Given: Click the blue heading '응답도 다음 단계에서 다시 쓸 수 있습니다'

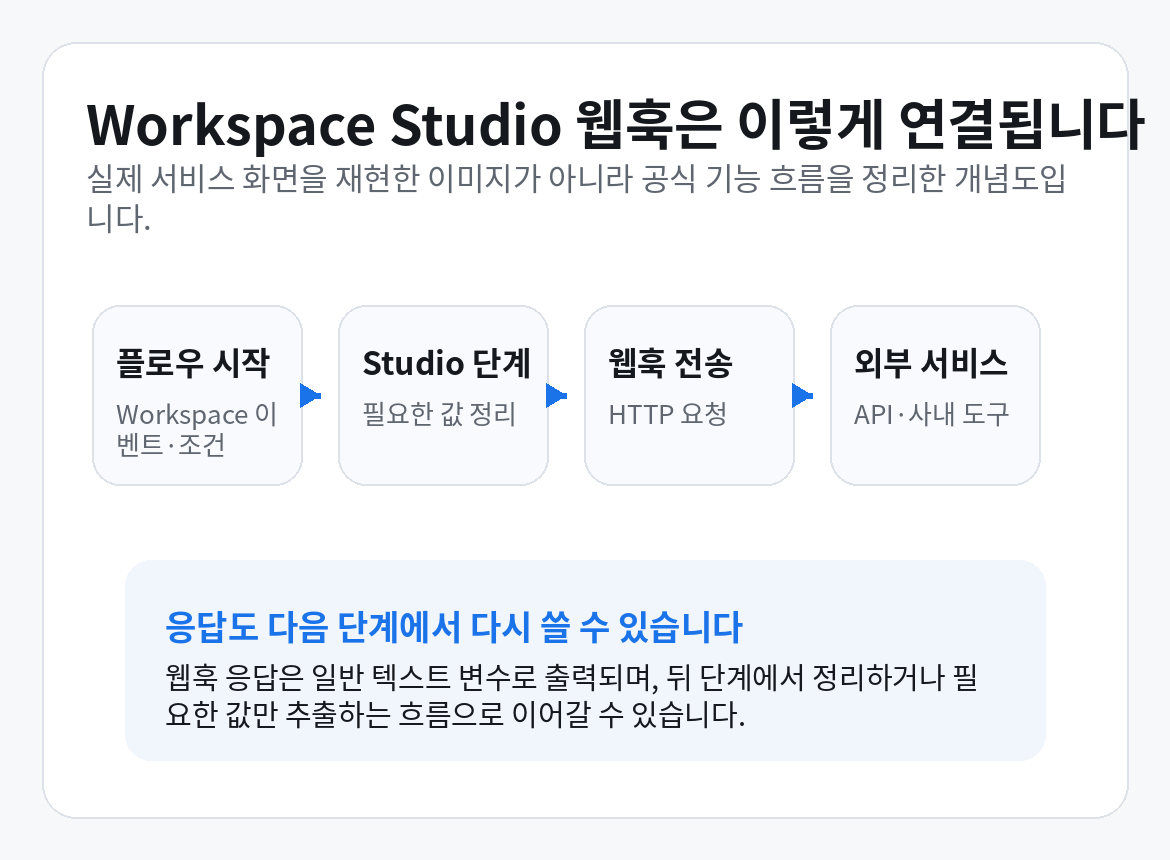Looking at the screenshot, I should (x=454, y=627).
